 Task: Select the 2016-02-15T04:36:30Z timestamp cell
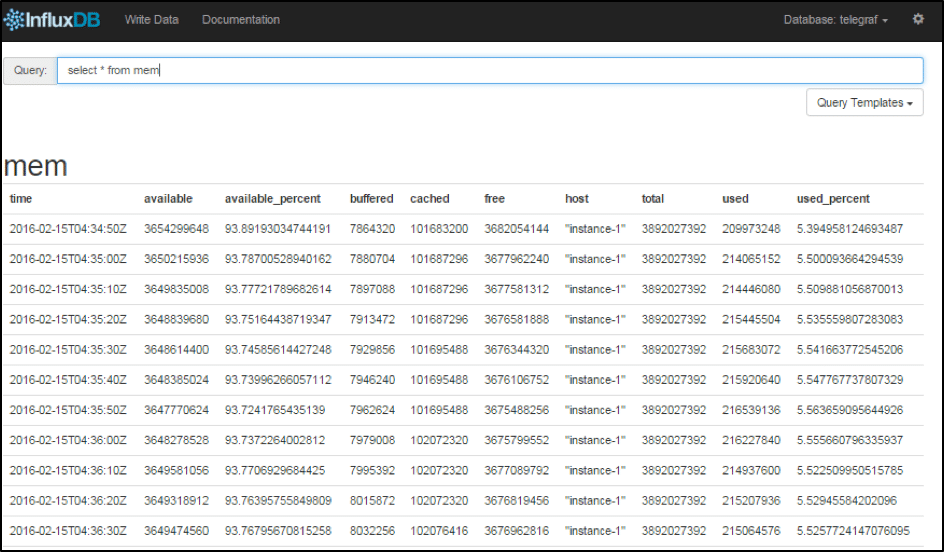[68, 531]
